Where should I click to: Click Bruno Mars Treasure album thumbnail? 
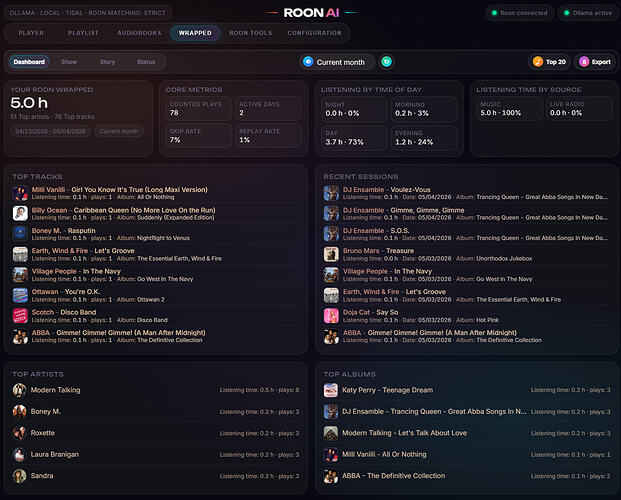331,254
